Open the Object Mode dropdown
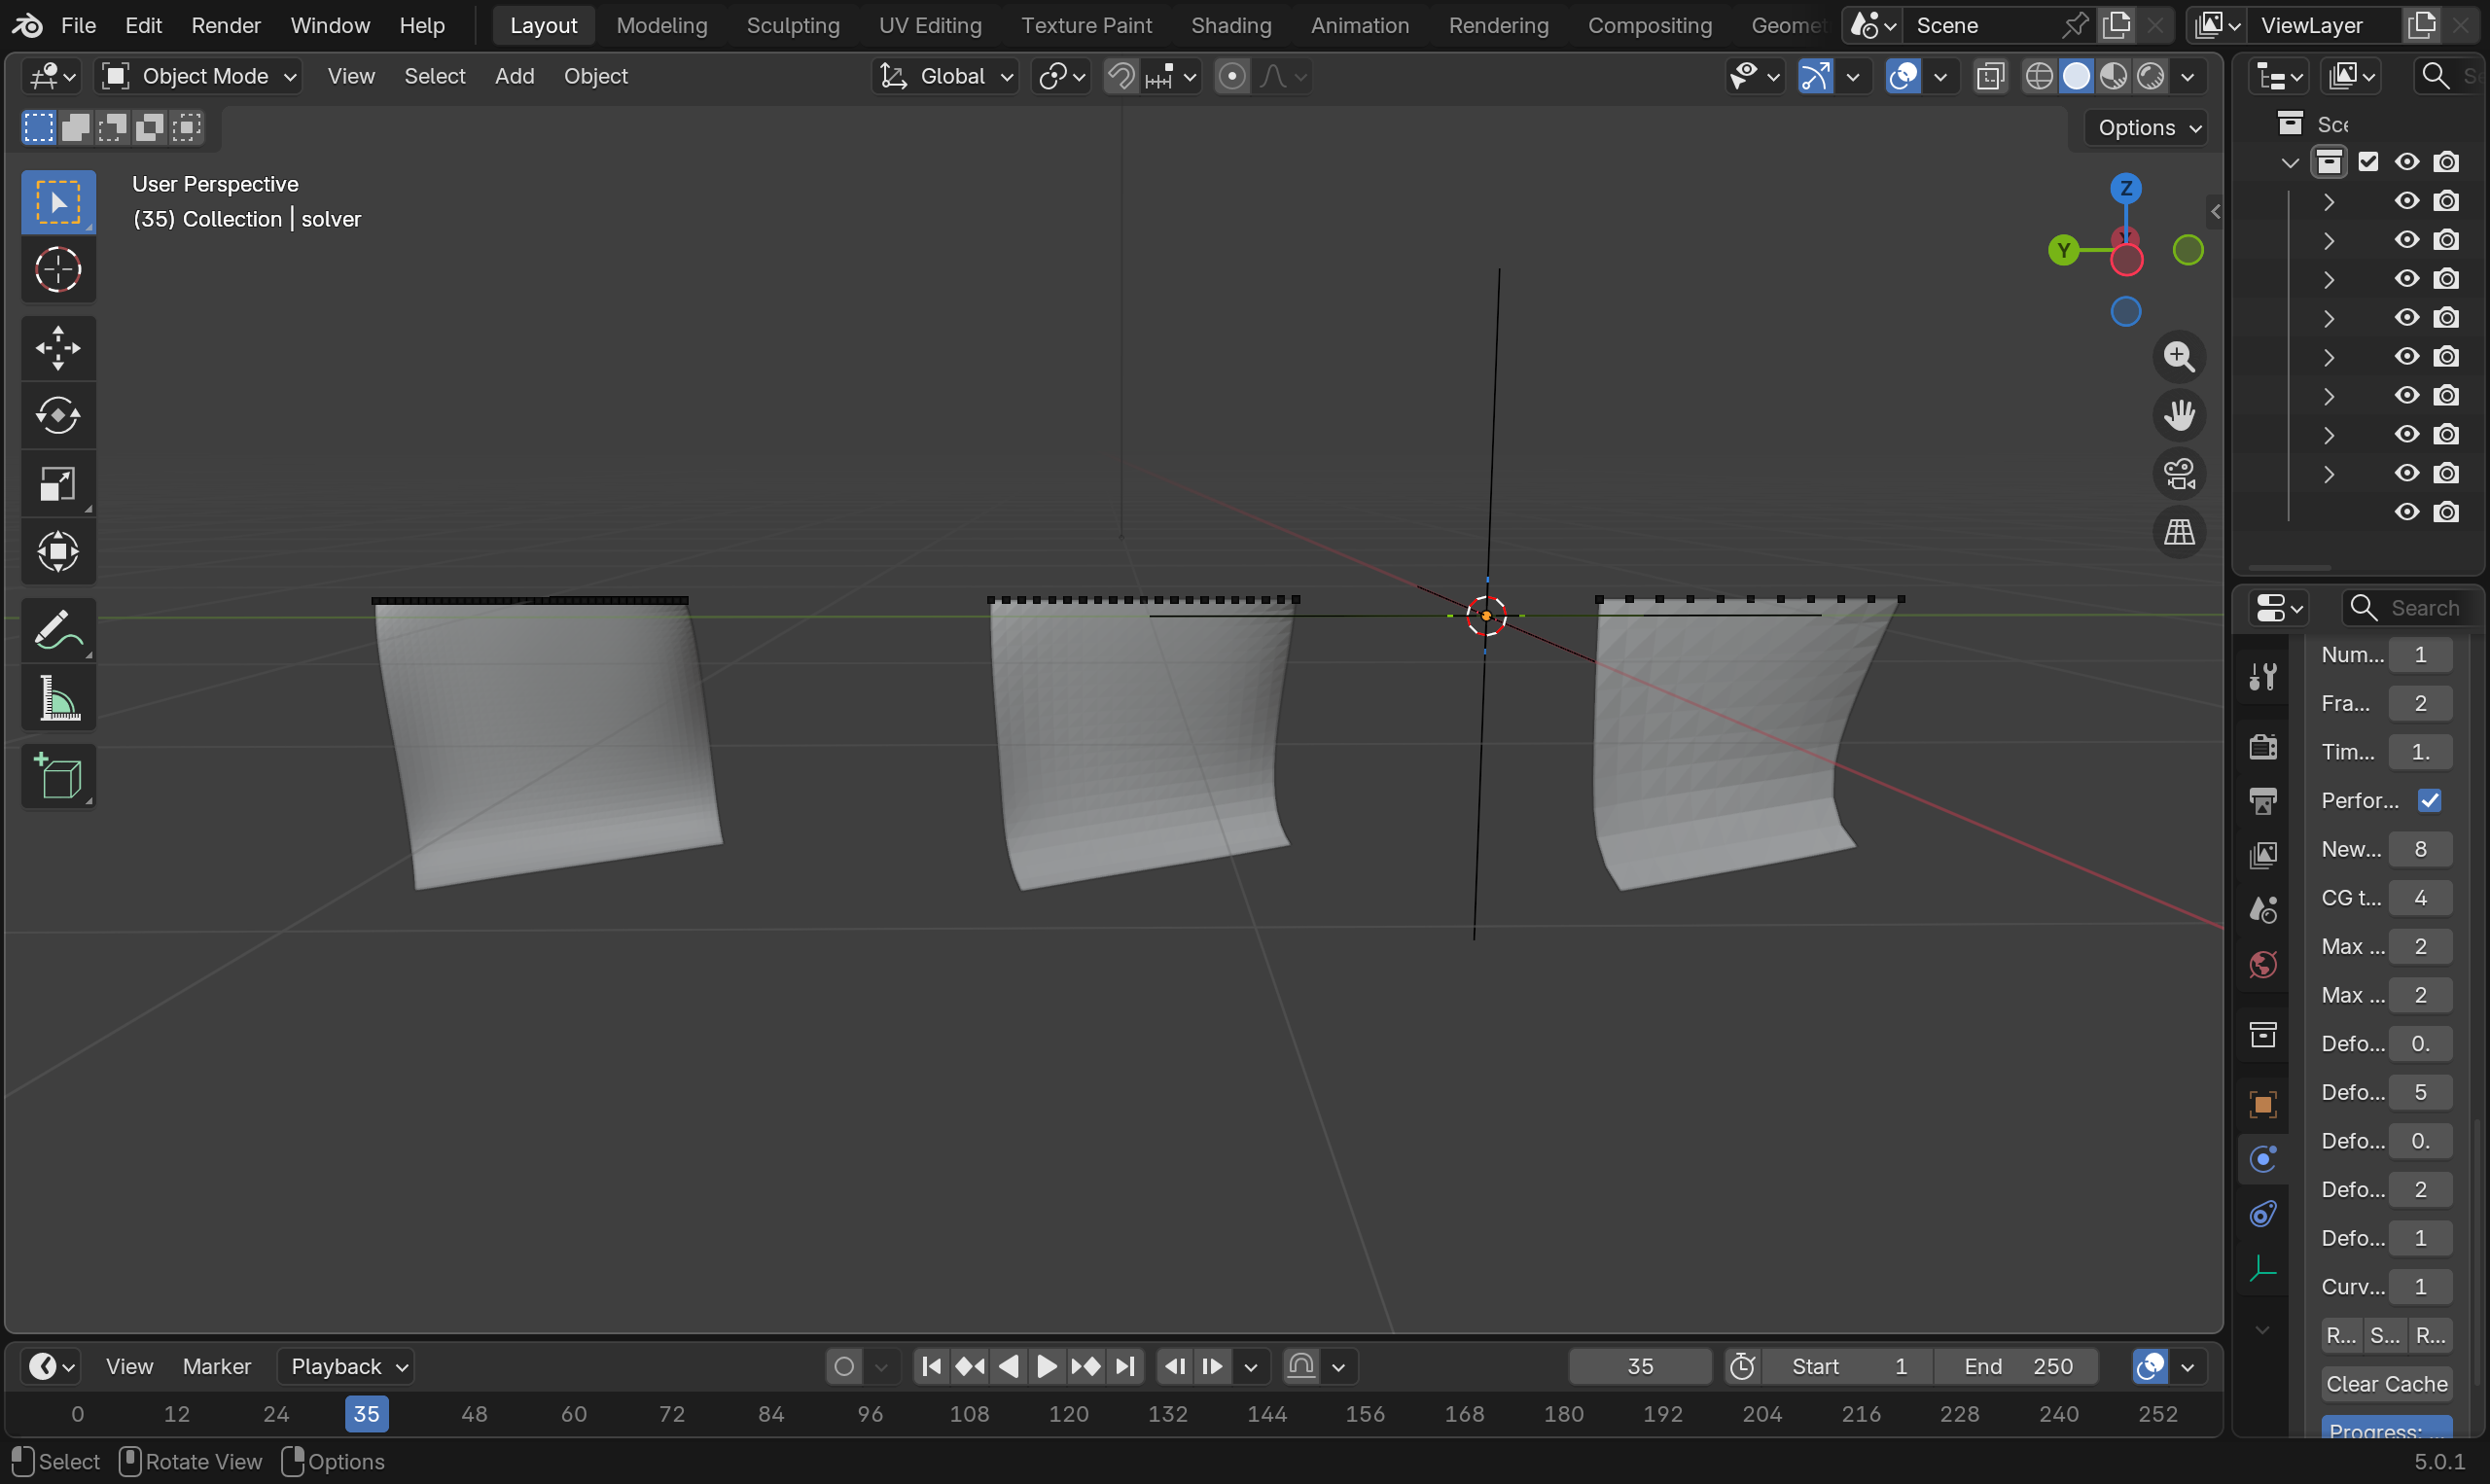Screen dimensions: 2490x1484 click(x=200, y=76)
